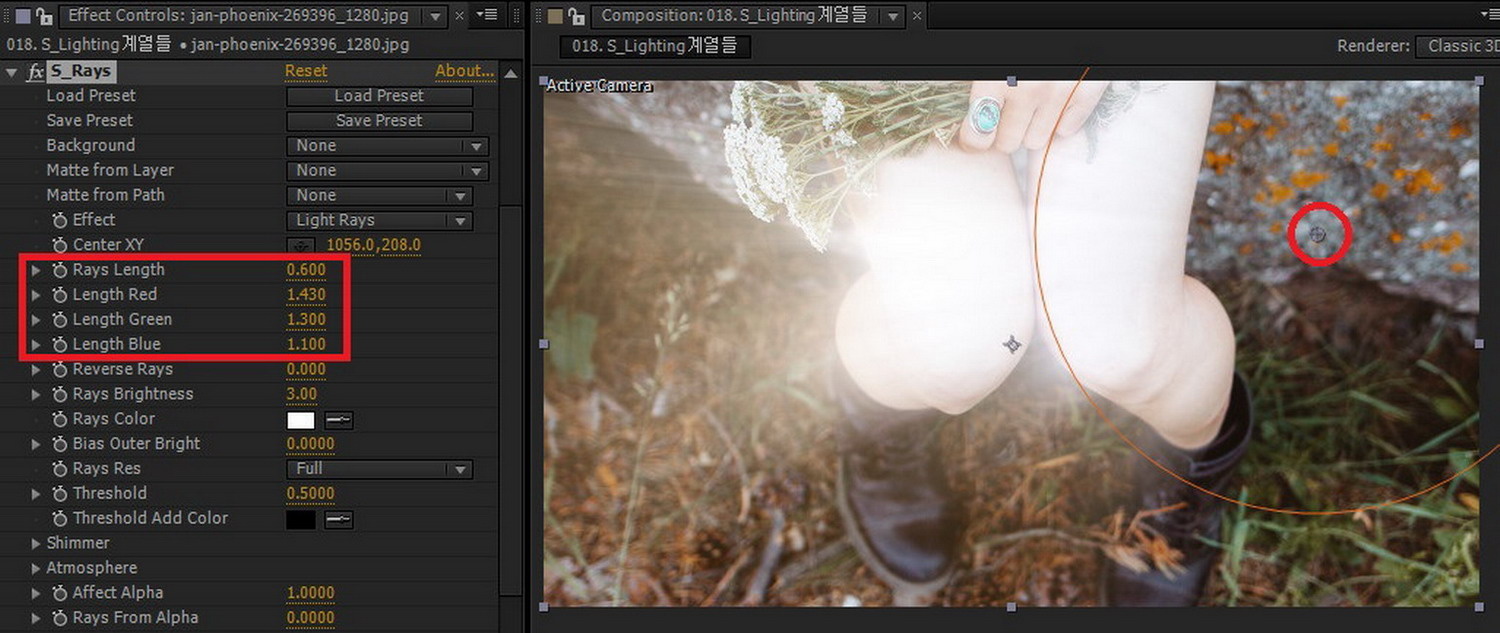Click the fx icon of S_Rays
The height and width of the screenshot is (633, 1500).
(x=35, y=72)
